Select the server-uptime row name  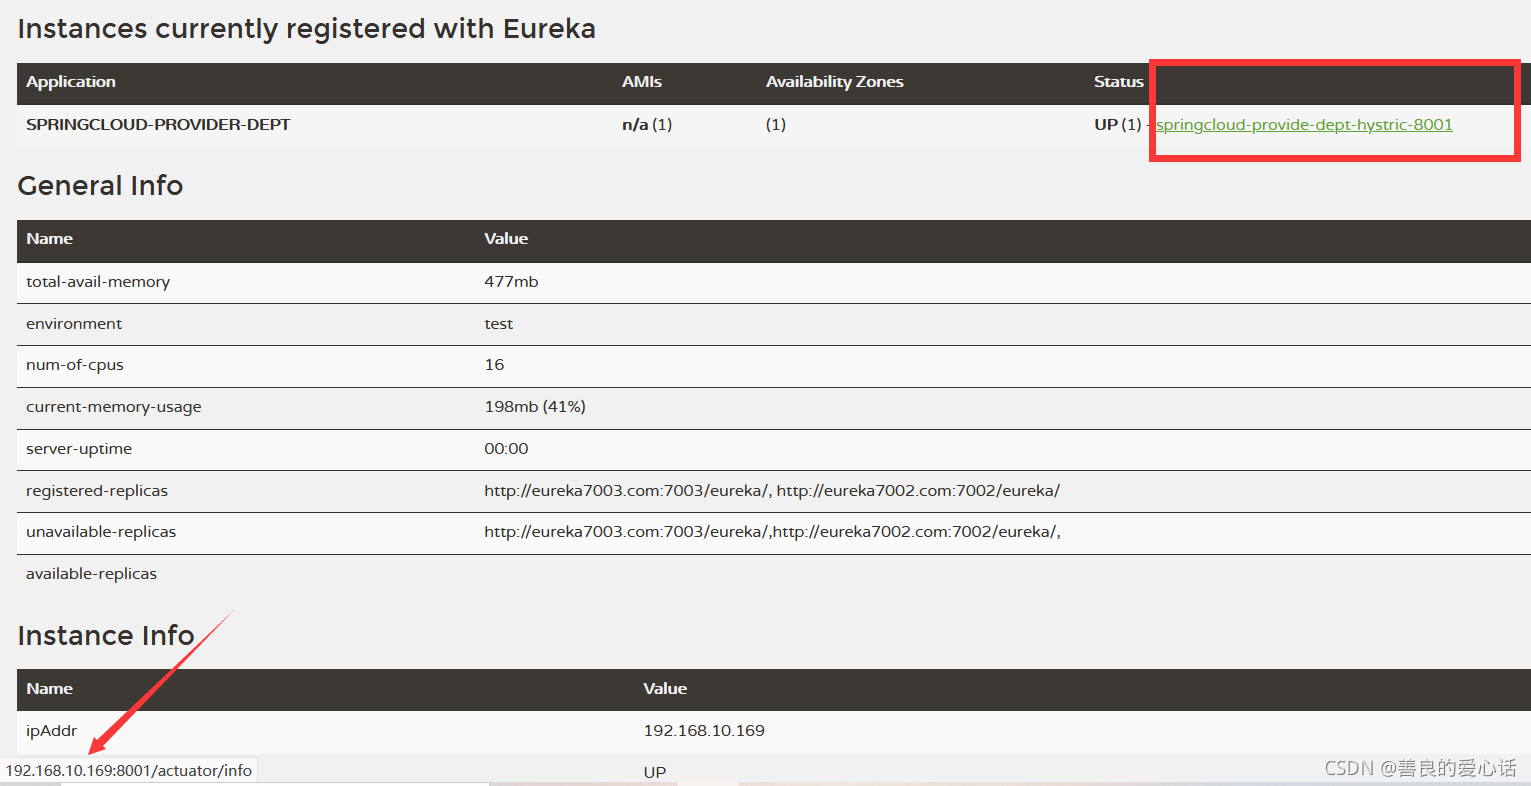[79, 449]
